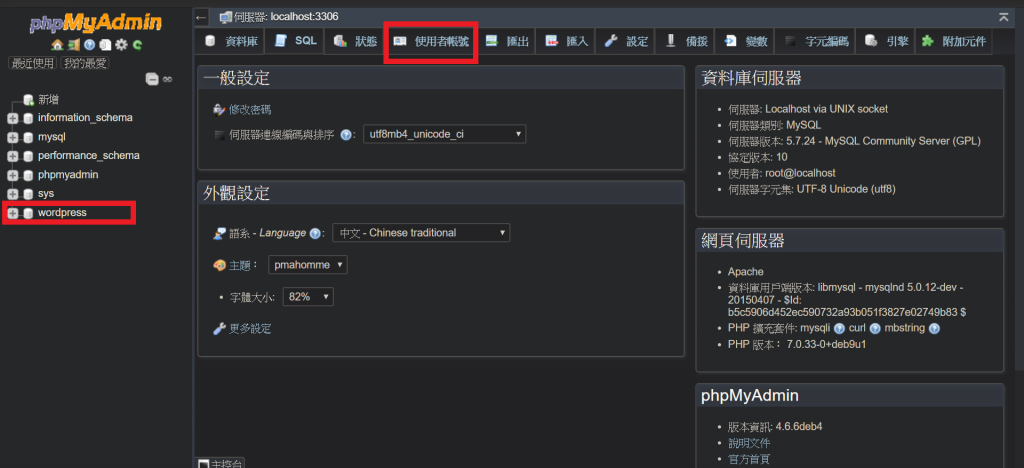Click the back arrow left of 伺服器 breadcrumb
This screenshot has height=468, width=1024.
pyautogui.click(x=202, y=17)
